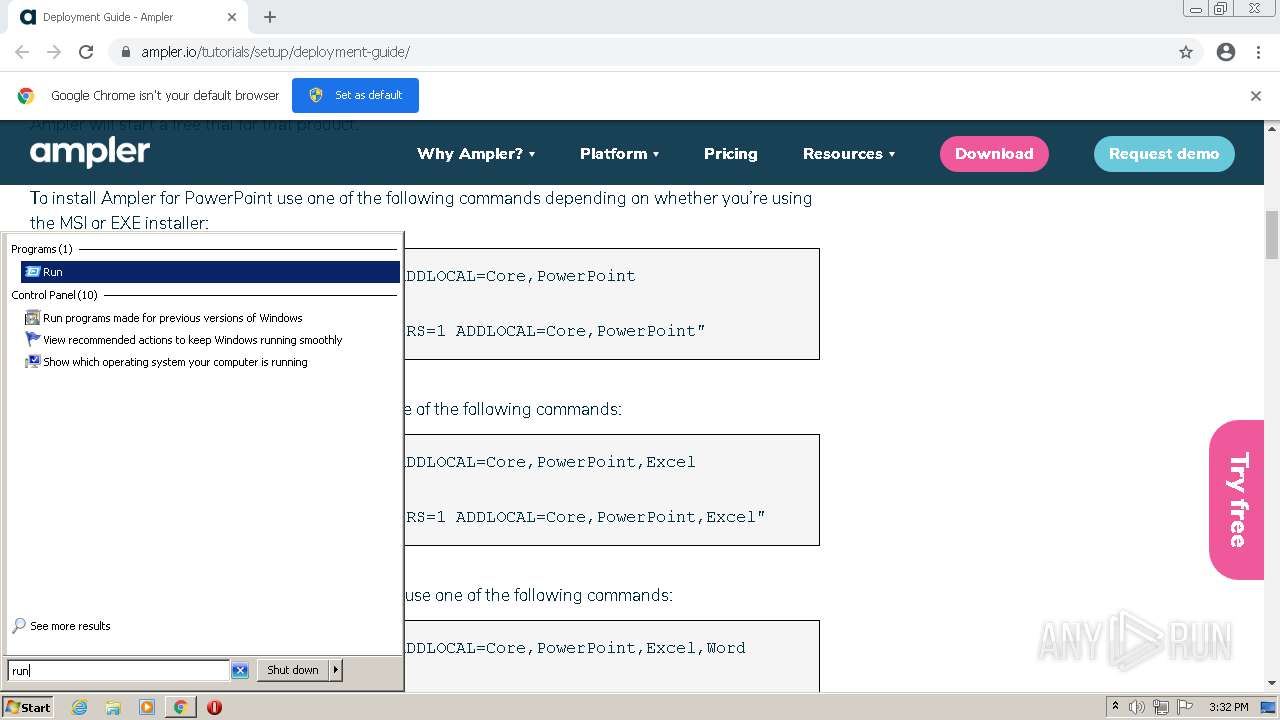Expand the Platform menu

point(620,154)
